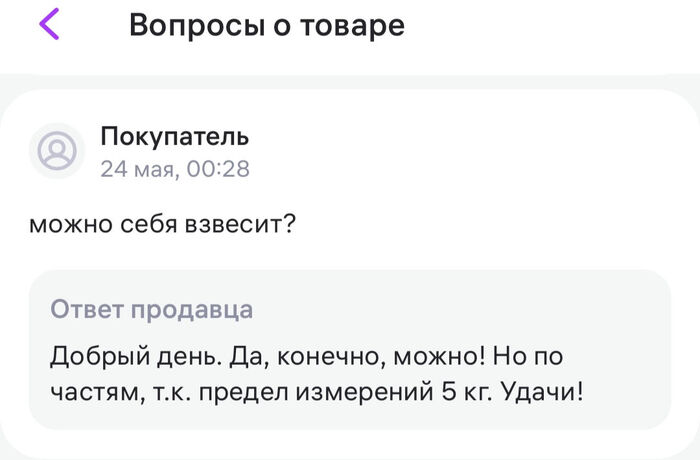Viewport: 700px width, 460px height.
Task: Click the "Вопросы о товаре" header title
Action: click(x=266, y=25)
